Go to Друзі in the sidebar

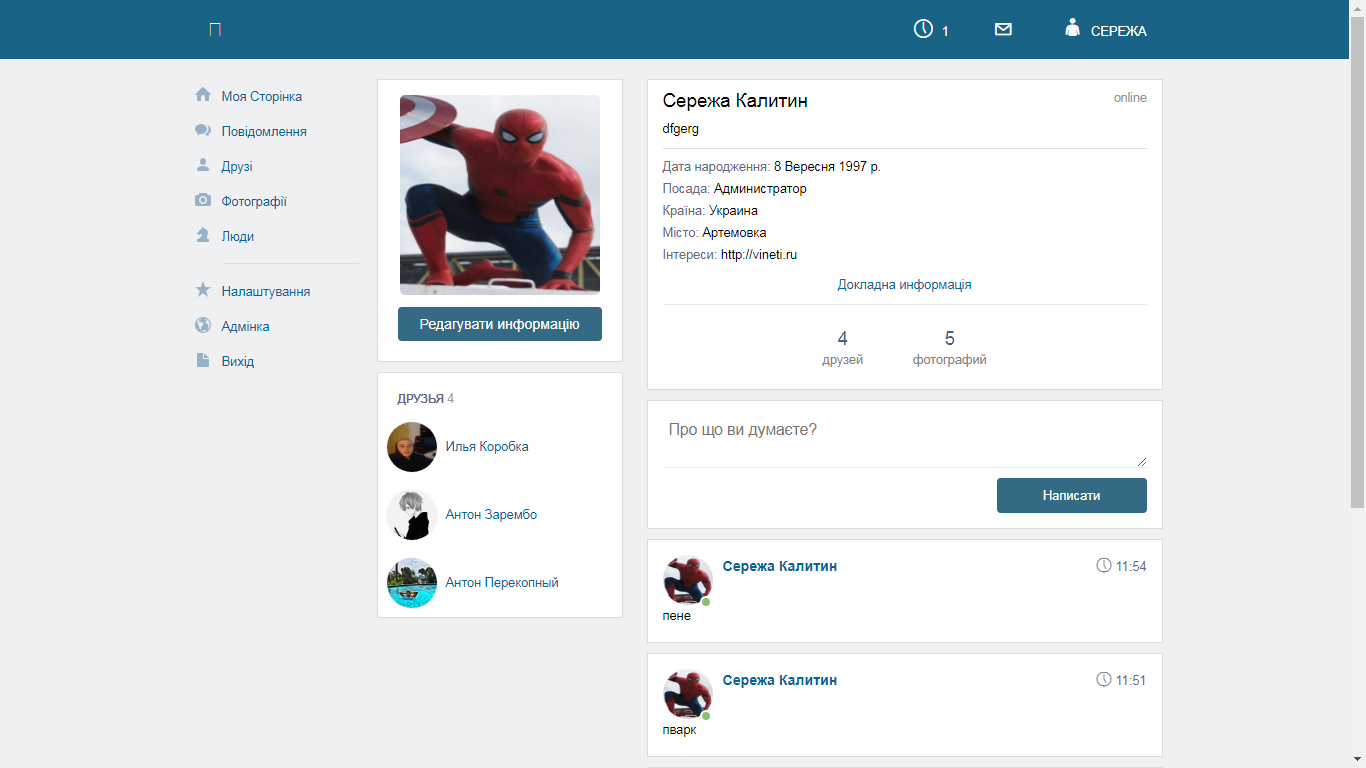point(237,166)
